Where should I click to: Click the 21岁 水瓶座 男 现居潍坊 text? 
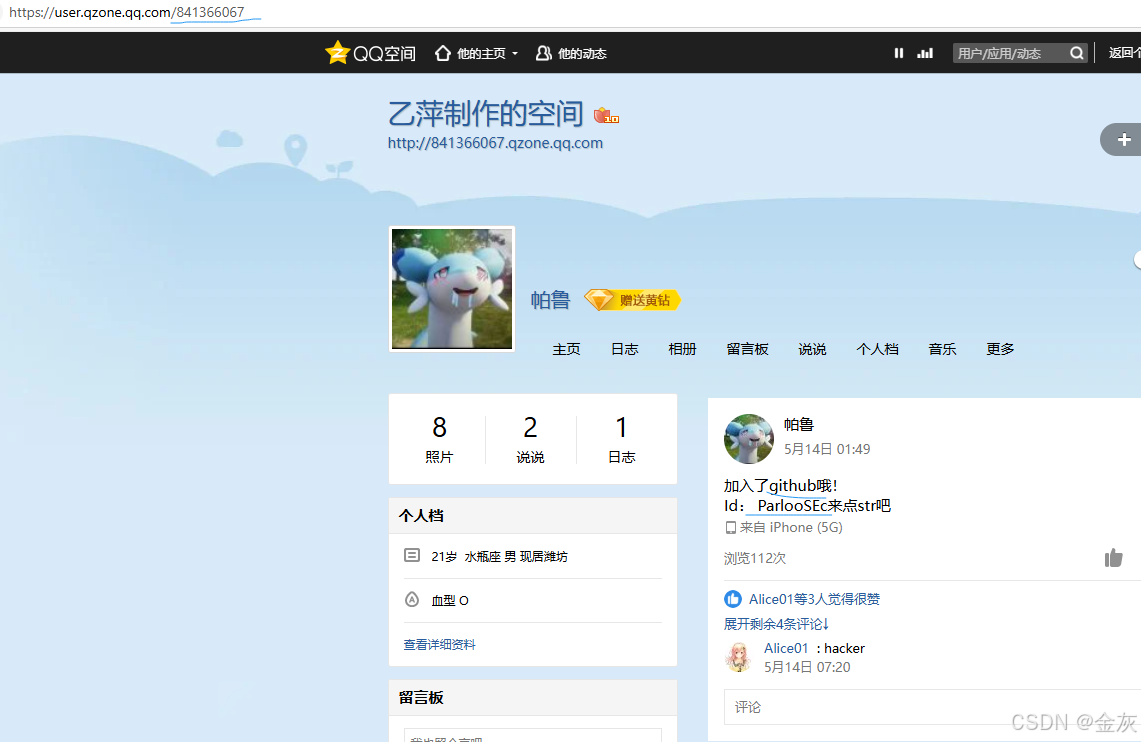pyautogui.click(x=499, y=556)
